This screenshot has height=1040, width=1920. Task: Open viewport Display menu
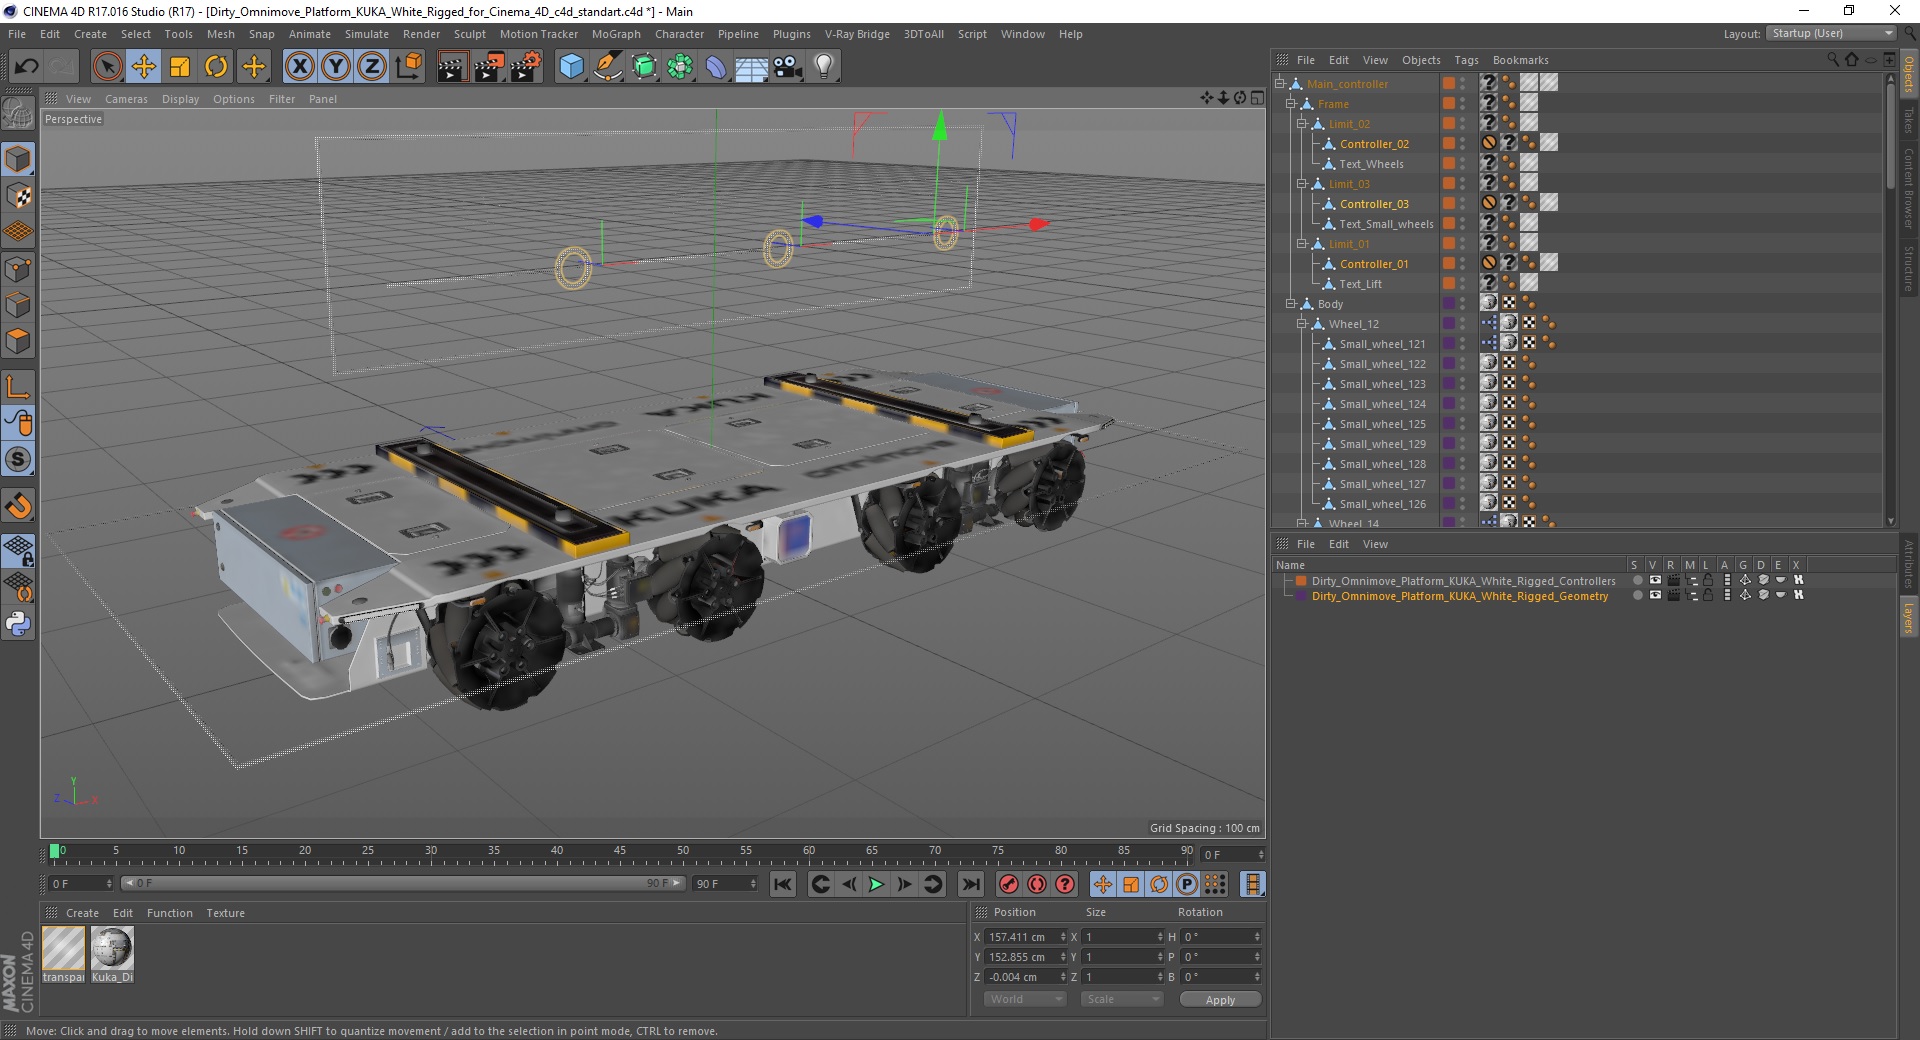180,99
